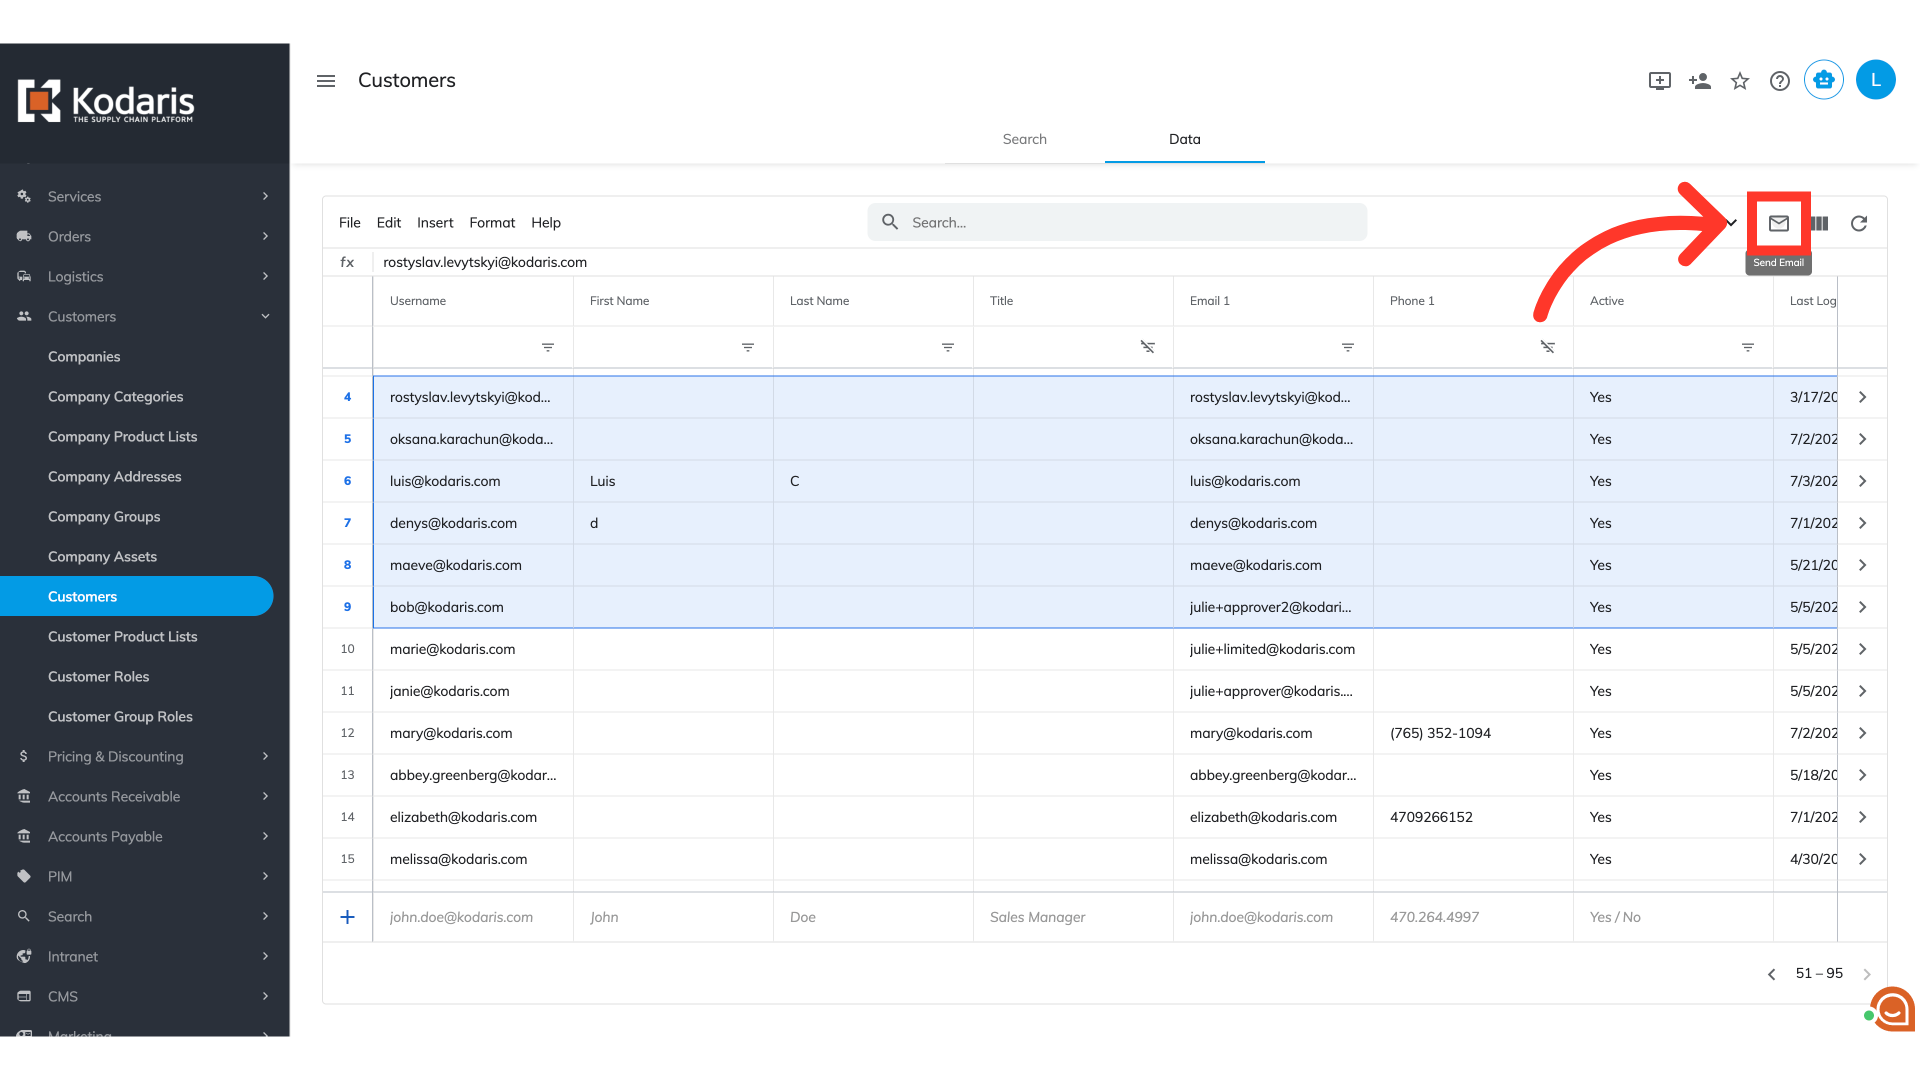Open details arrow for luis@kodaris.com row

pos(1862,481)
